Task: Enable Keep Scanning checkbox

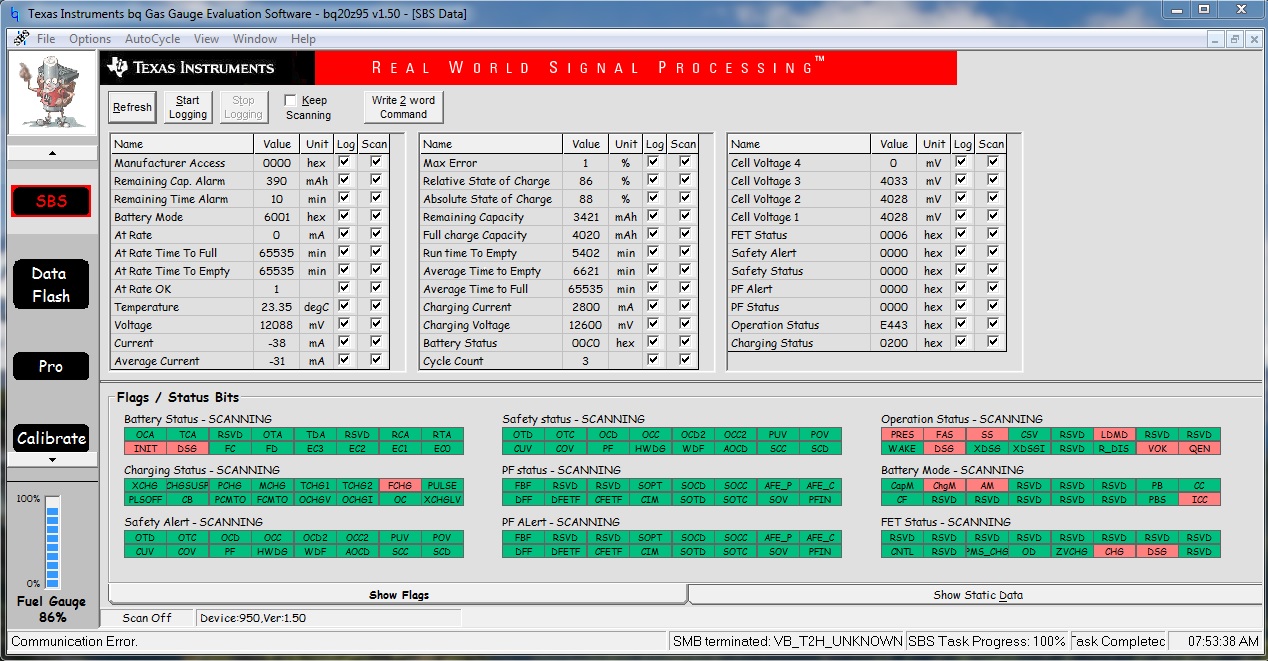Action: click(290, 100)
